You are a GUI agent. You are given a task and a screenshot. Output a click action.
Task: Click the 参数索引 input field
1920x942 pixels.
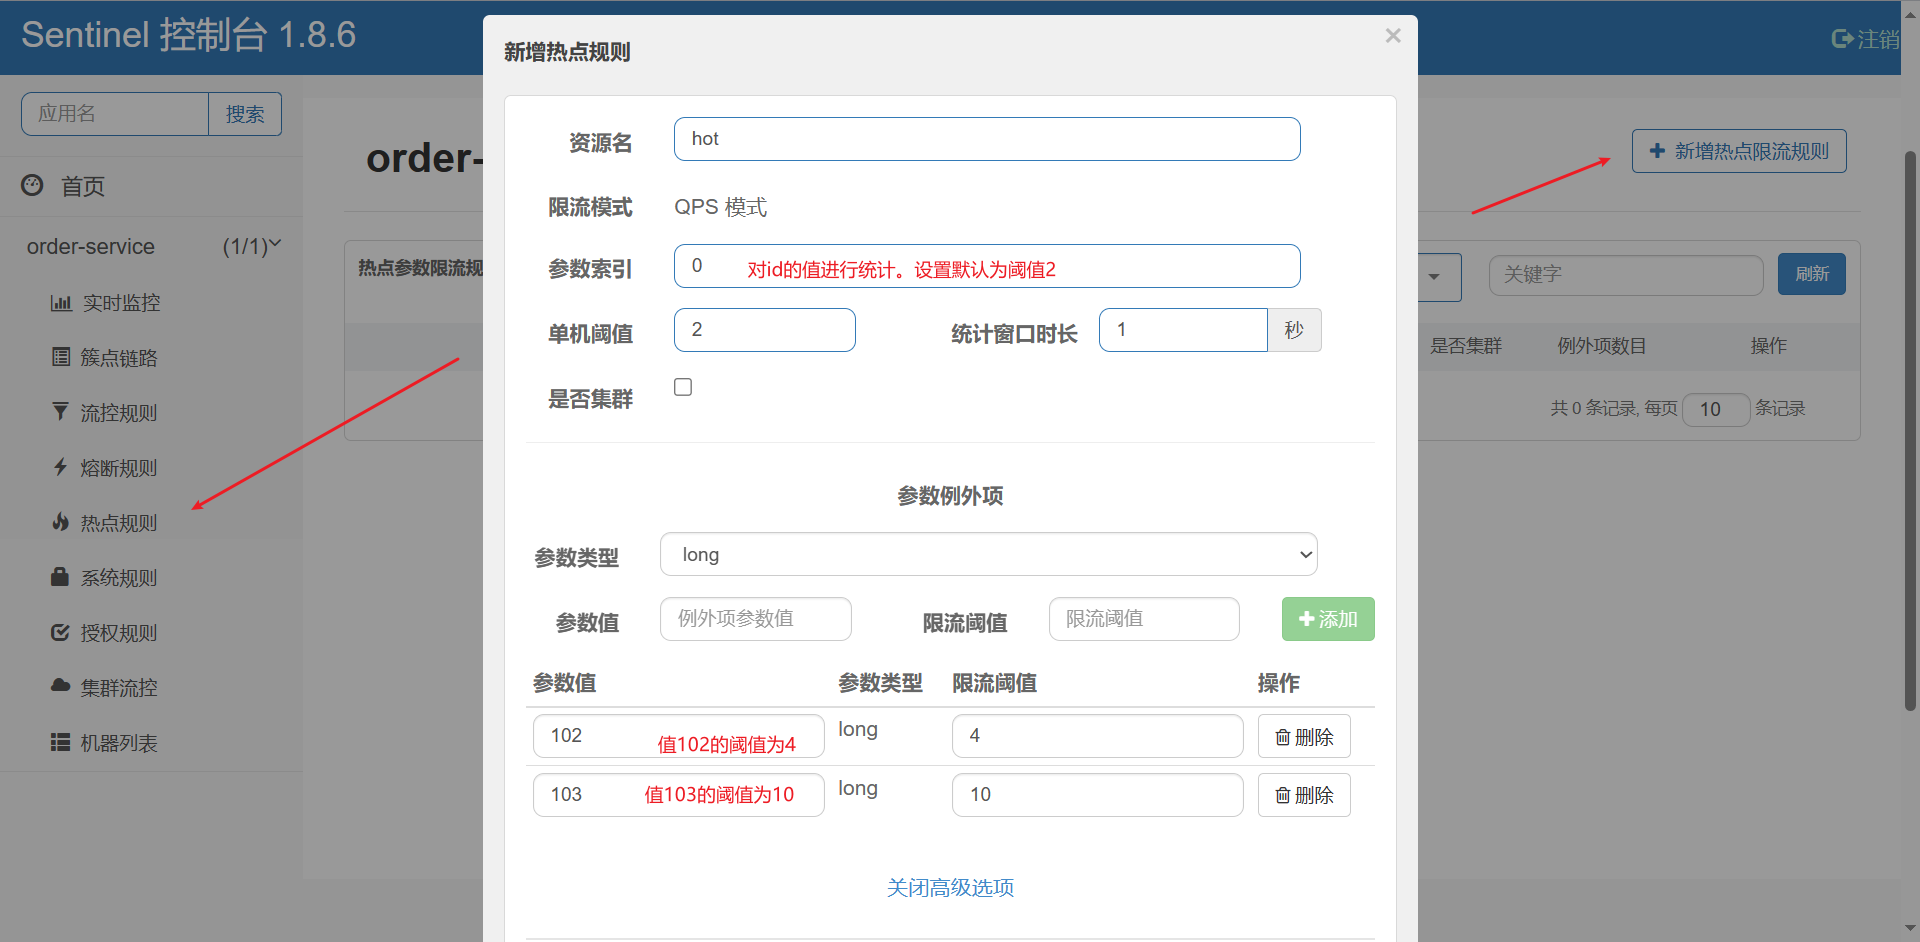[987, 266]
